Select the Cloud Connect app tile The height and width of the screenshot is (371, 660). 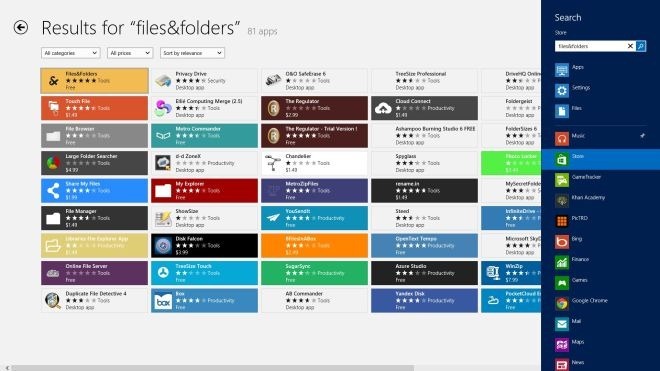[424, 108]
